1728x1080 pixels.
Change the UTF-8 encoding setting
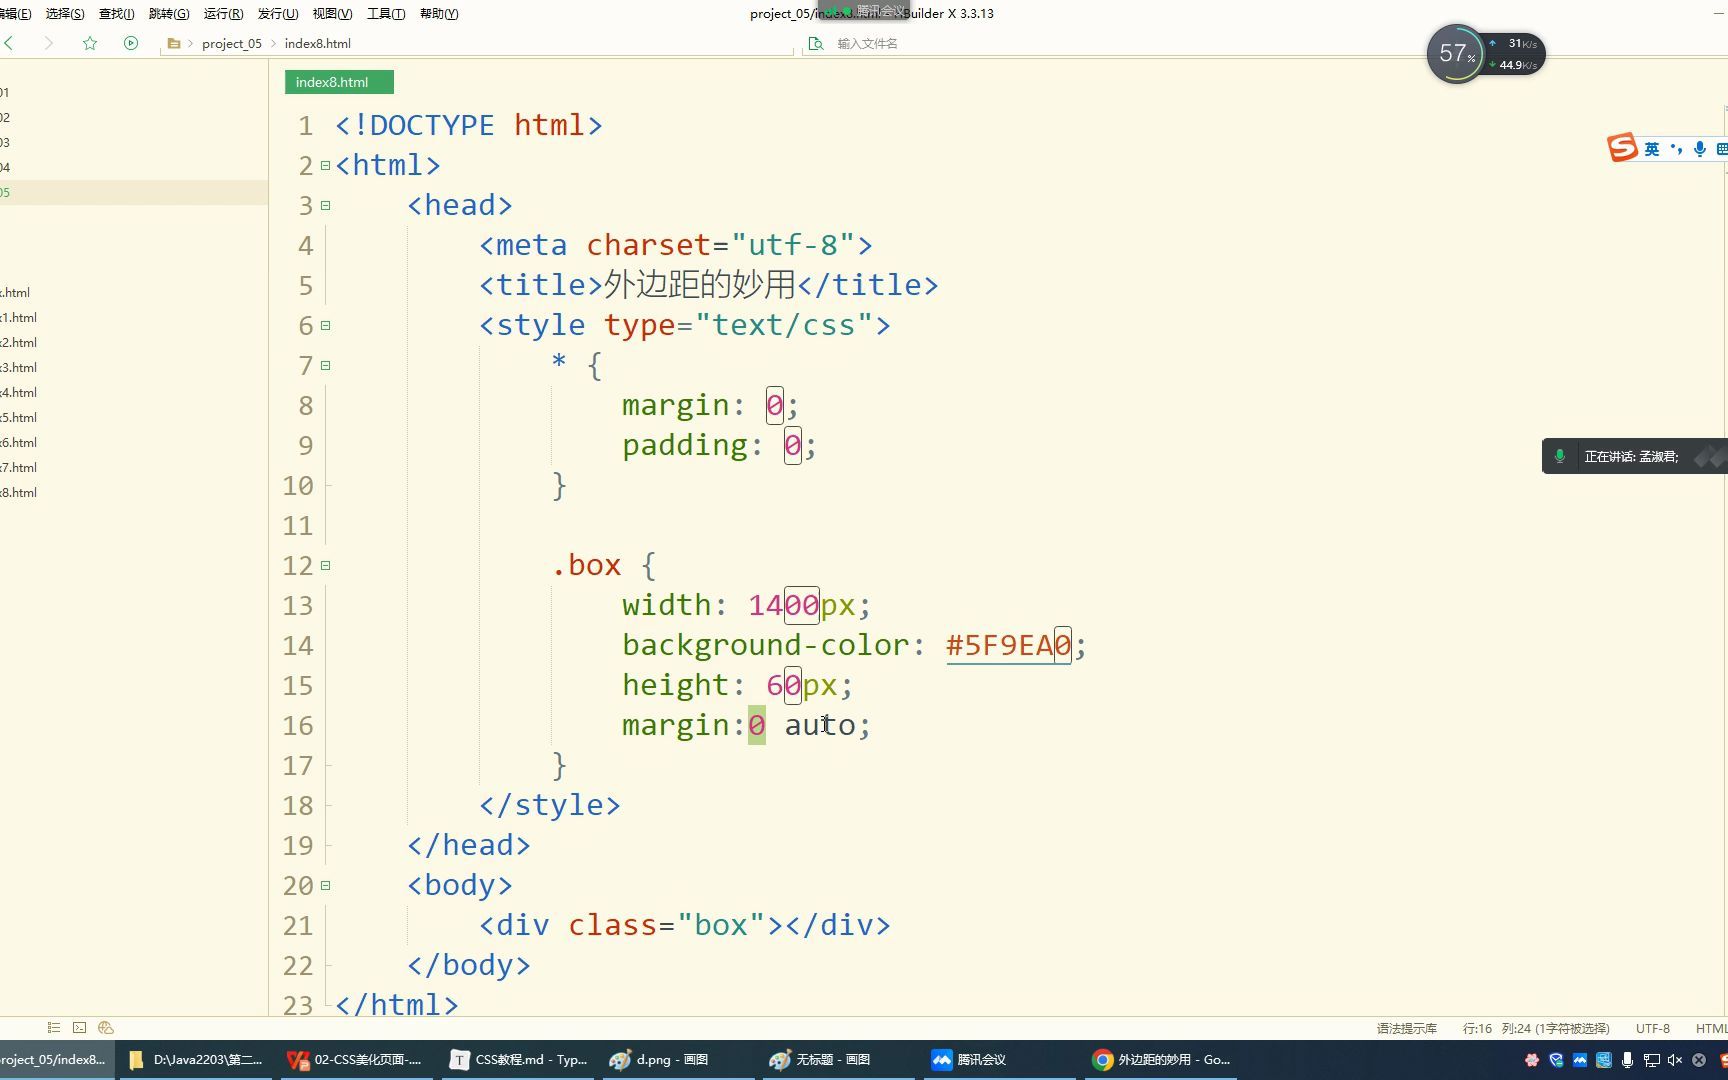coord(1653,1028)
